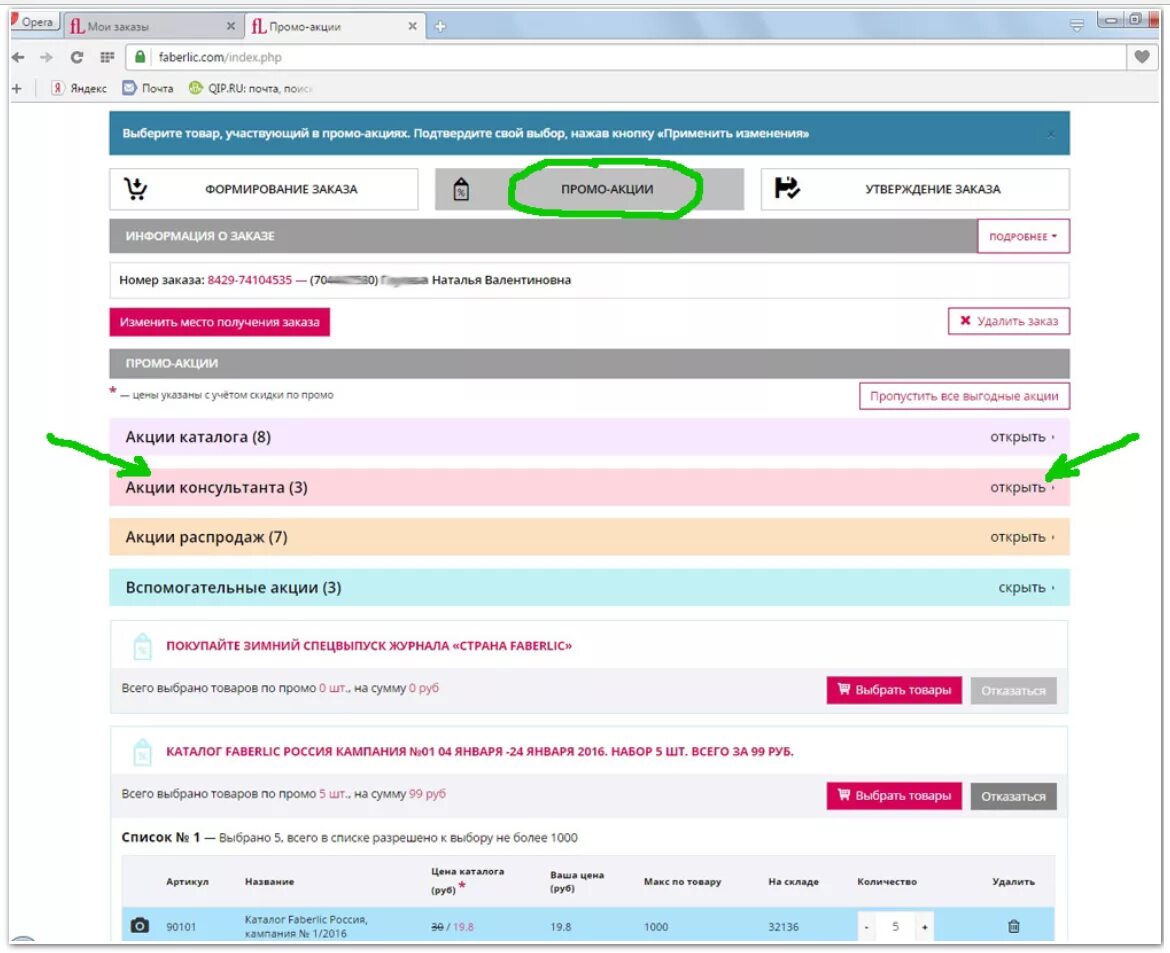Click Выбрать товары for журнал promo
Screen dimensions: 1170x953
pyautogui.click(x=894, y=690)
